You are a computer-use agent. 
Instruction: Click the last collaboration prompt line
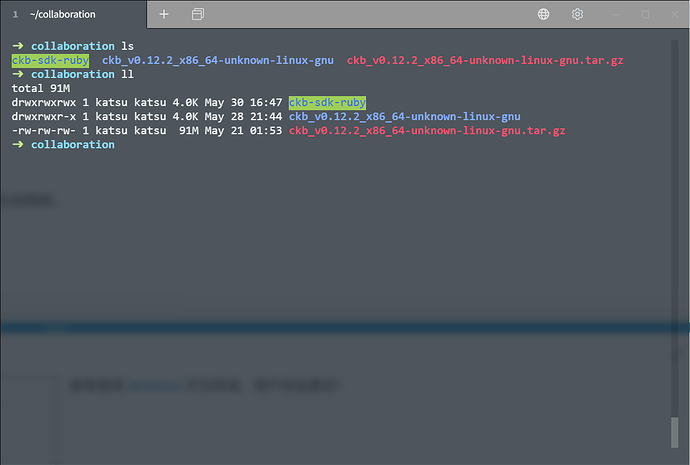[x=63, y=145]
